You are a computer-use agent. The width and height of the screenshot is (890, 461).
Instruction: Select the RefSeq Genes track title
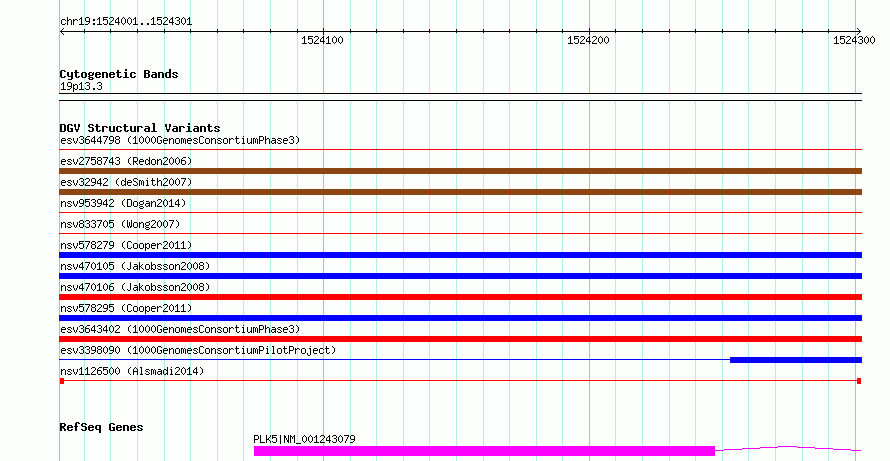(x=101, y=427)
